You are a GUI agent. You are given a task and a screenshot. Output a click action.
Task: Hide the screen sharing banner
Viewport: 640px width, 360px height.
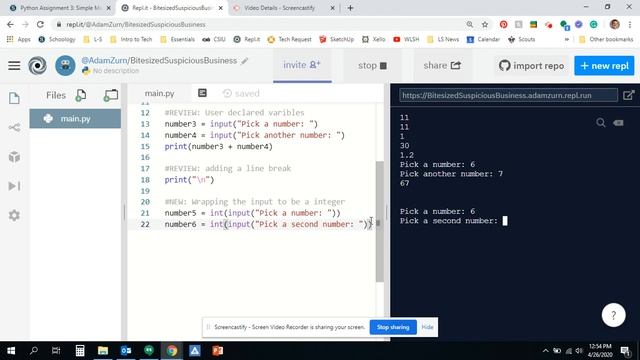(x=427, y=327)
